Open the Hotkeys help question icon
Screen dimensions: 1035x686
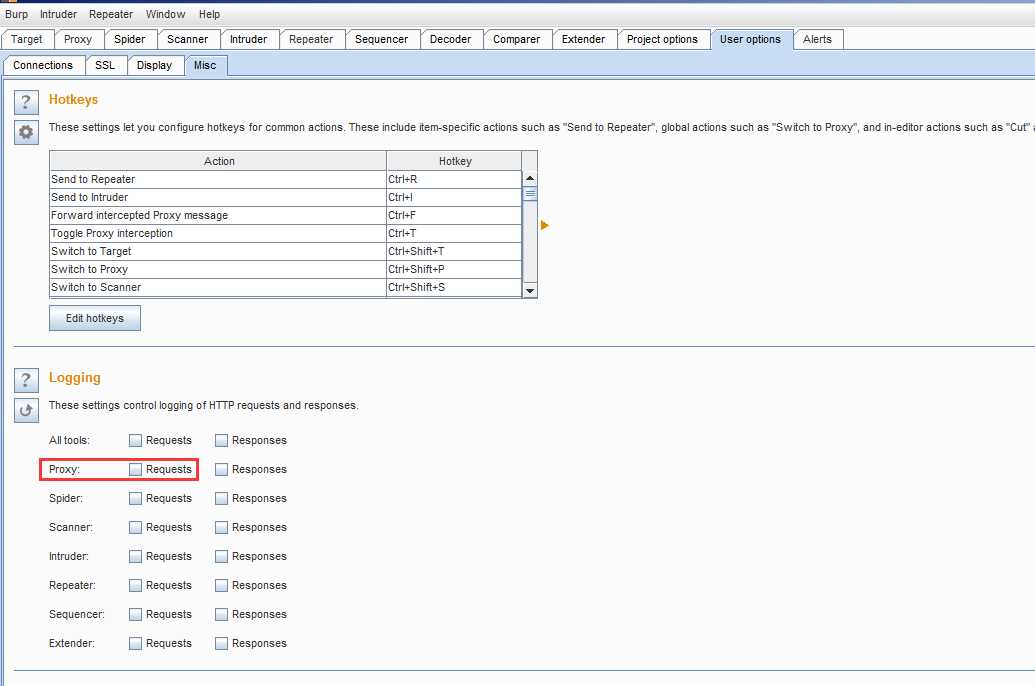tap(26, 102)
